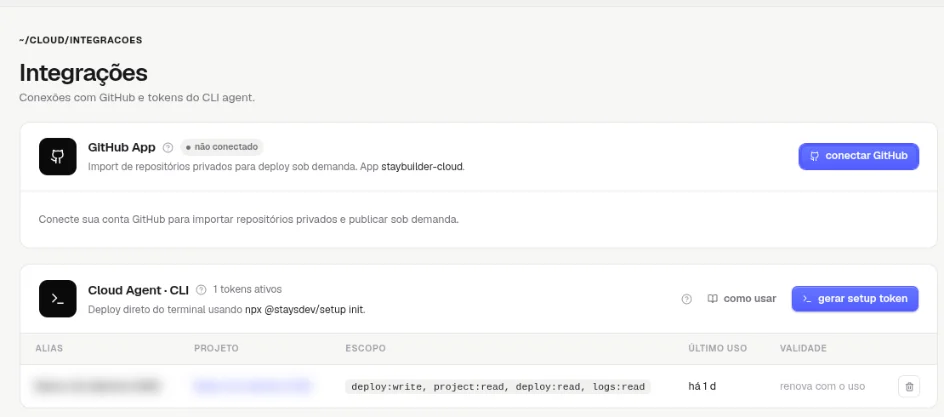Screen dimensions: 944x417
Task: Click the GitHub App title
Action: (122, 147)
